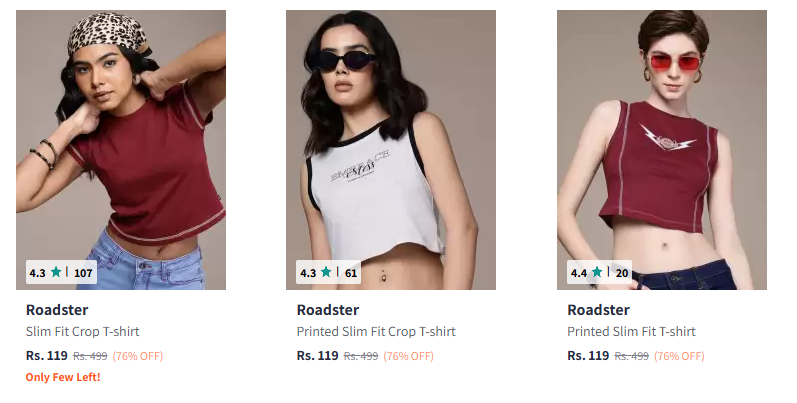
Task: Click the star icon on the 4.4 | 20 rating
Action: 597,272
